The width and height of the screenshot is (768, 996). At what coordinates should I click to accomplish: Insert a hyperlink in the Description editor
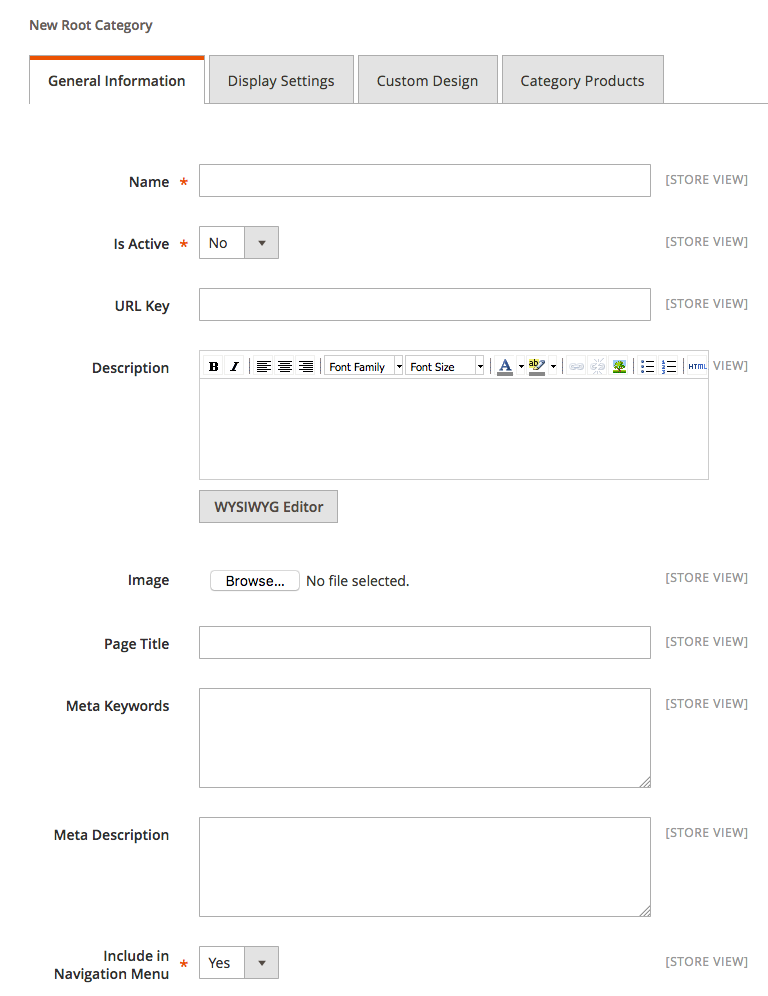tap(575, 365)
